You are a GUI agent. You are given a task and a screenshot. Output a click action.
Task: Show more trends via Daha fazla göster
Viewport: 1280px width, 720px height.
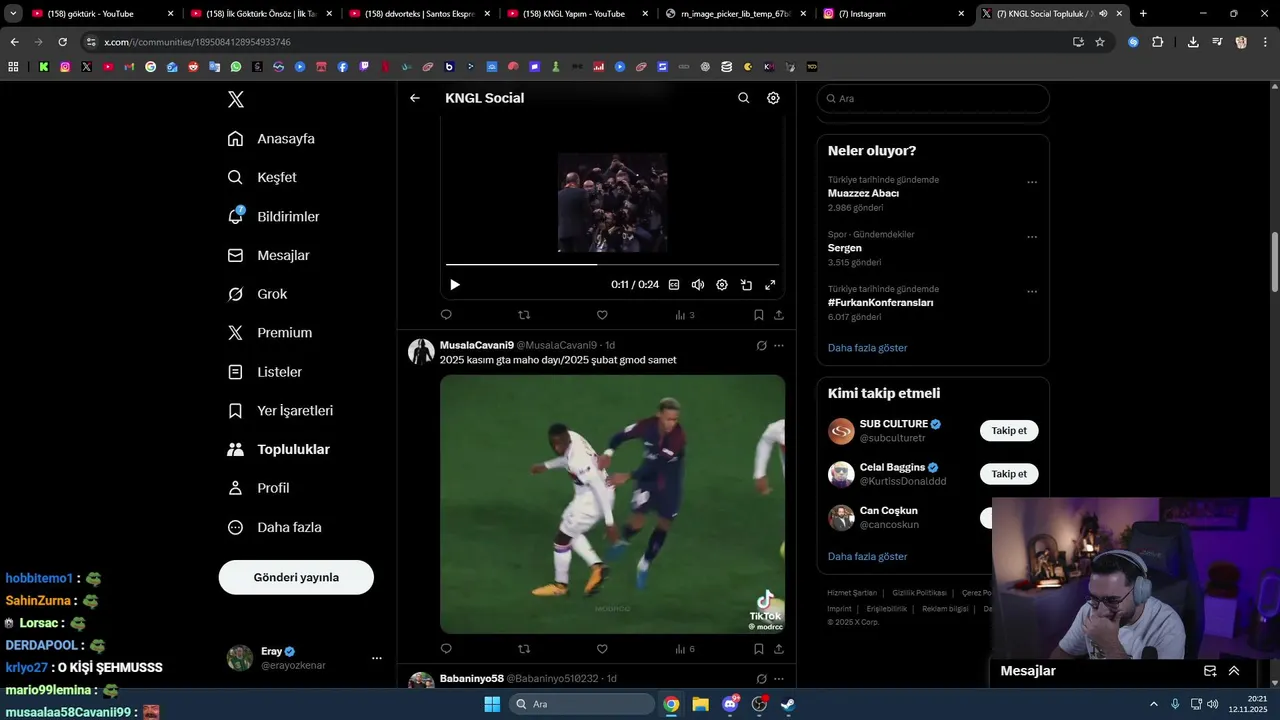pos(868,348)
